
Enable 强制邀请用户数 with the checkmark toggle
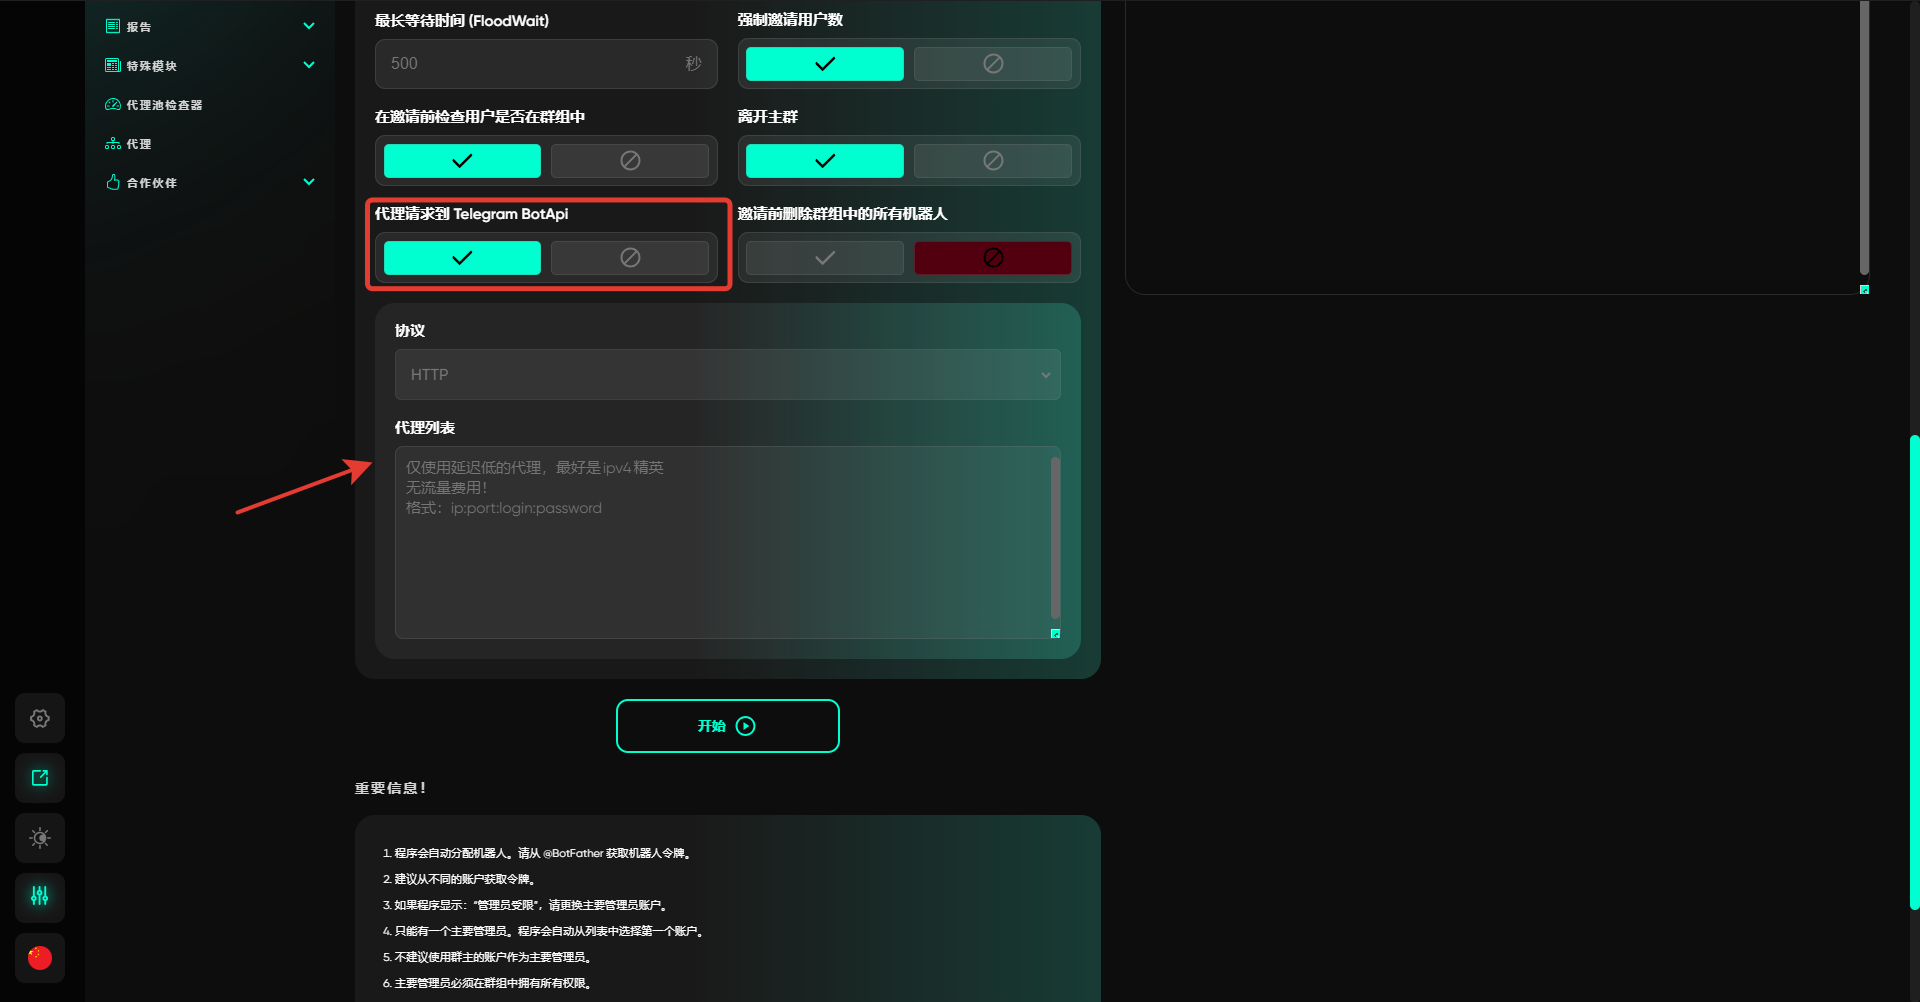point(824,64)
